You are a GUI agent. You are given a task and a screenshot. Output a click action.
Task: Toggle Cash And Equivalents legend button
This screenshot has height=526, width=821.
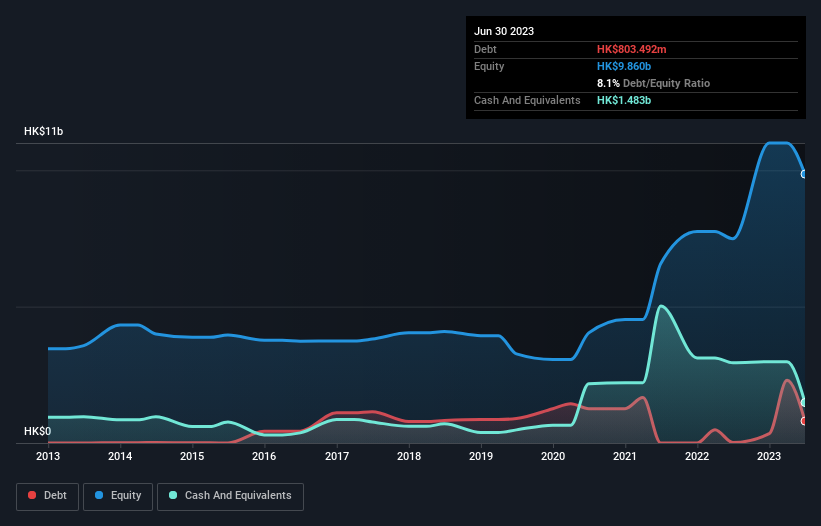point(230,496)
